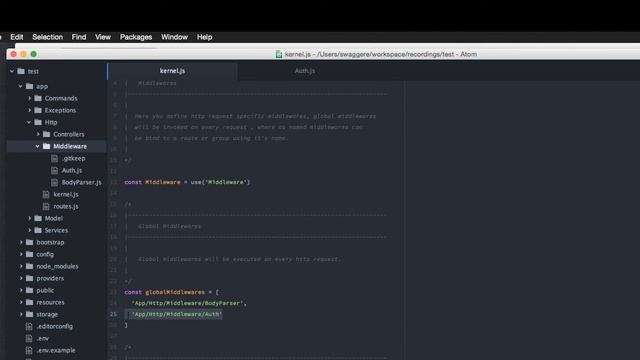Open the Packages menu
Screen dimensions: 640x360
pyautogui.click(x=136, y=37)
